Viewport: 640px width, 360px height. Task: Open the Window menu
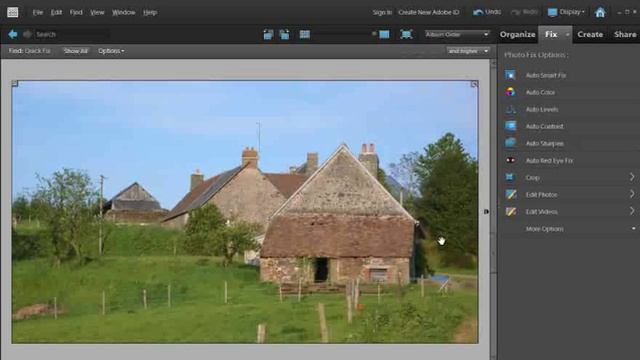pos(124,12)
